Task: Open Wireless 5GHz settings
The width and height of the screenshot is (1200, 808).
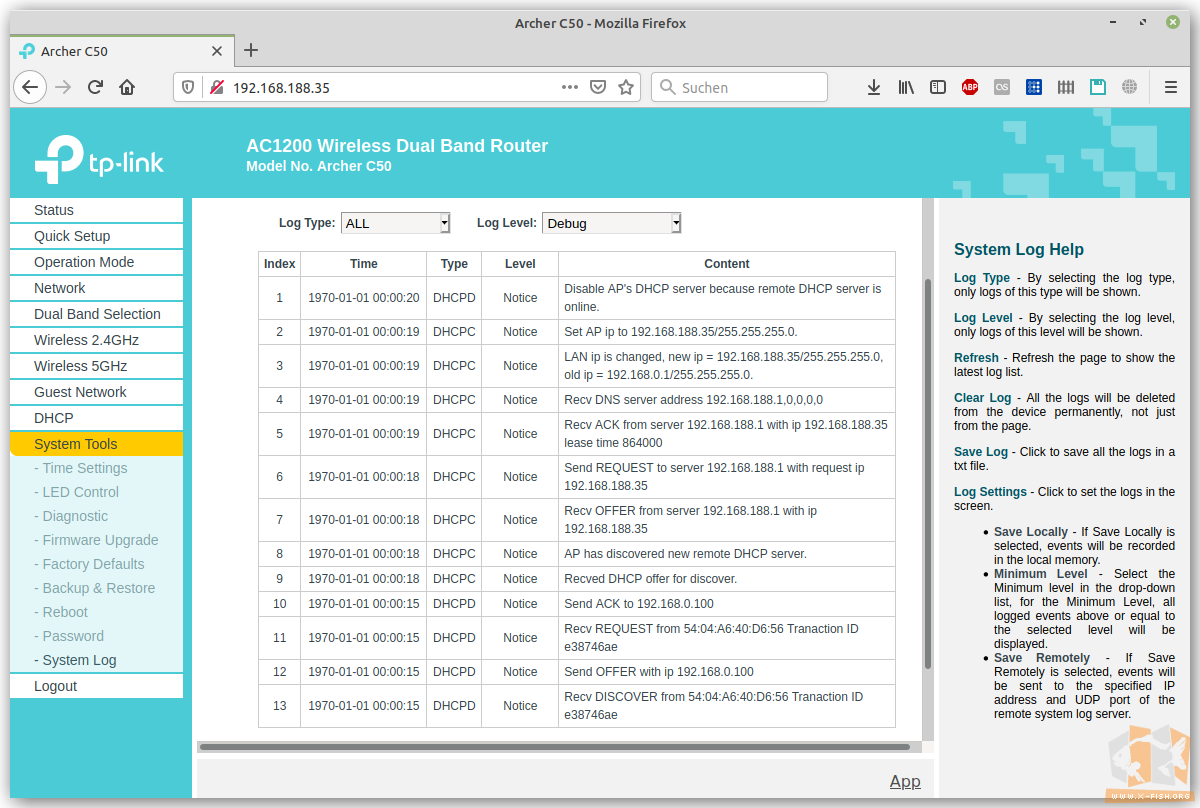Action: 96,366
